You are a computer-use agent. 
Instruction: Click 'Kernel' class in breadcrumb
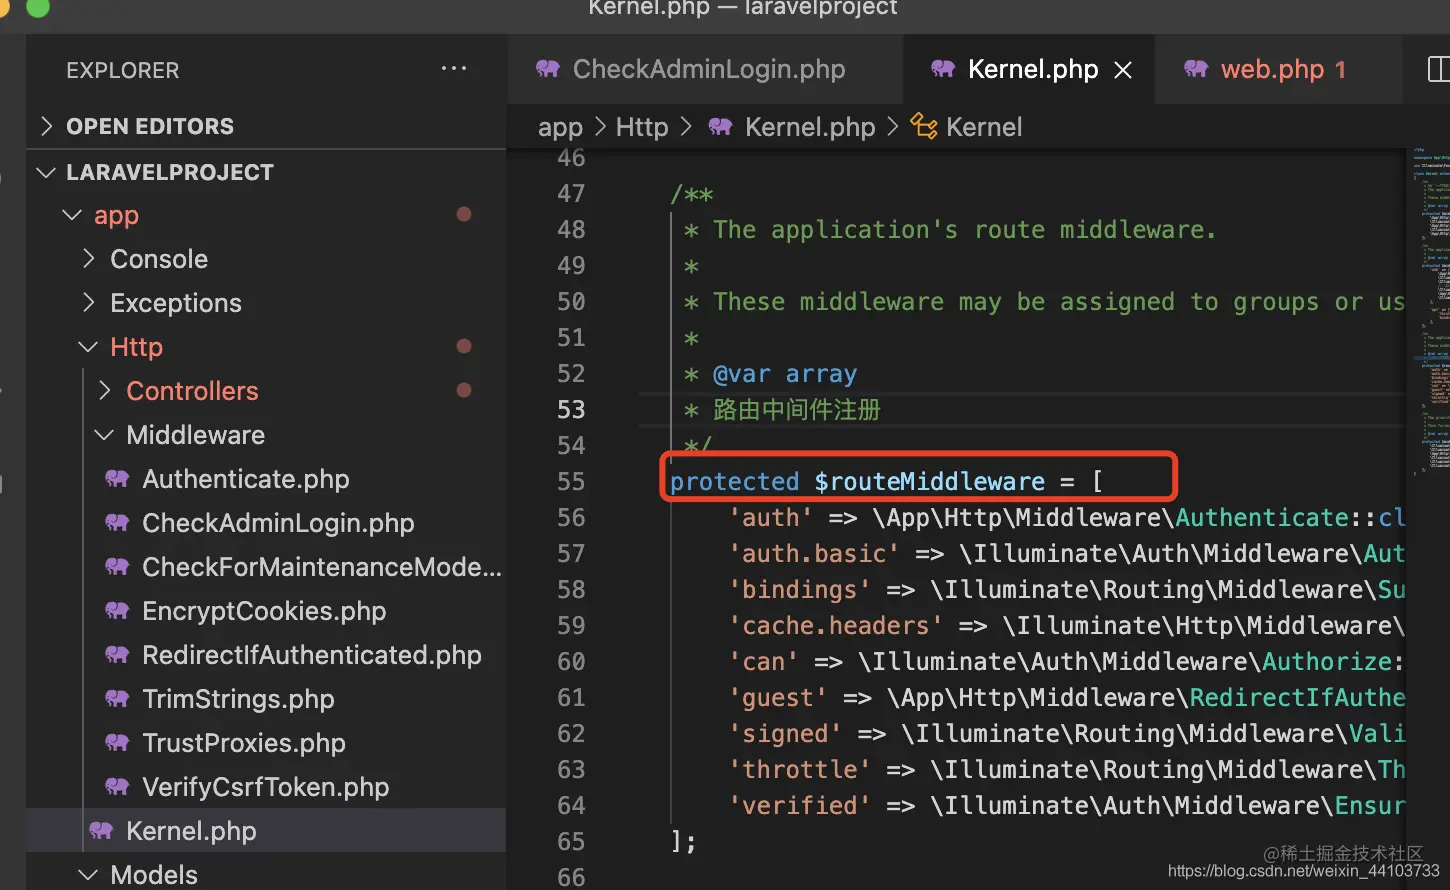[x=984, y=127]
